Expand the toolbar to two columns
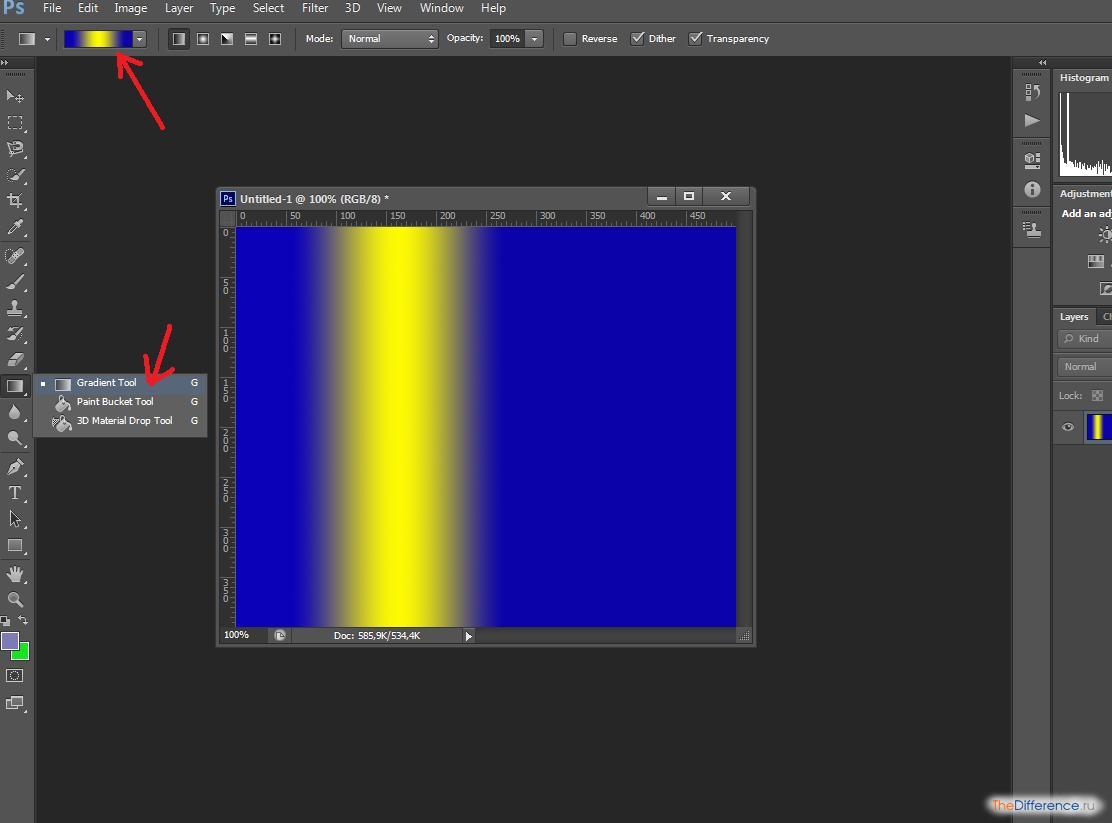 click(4, 62)
